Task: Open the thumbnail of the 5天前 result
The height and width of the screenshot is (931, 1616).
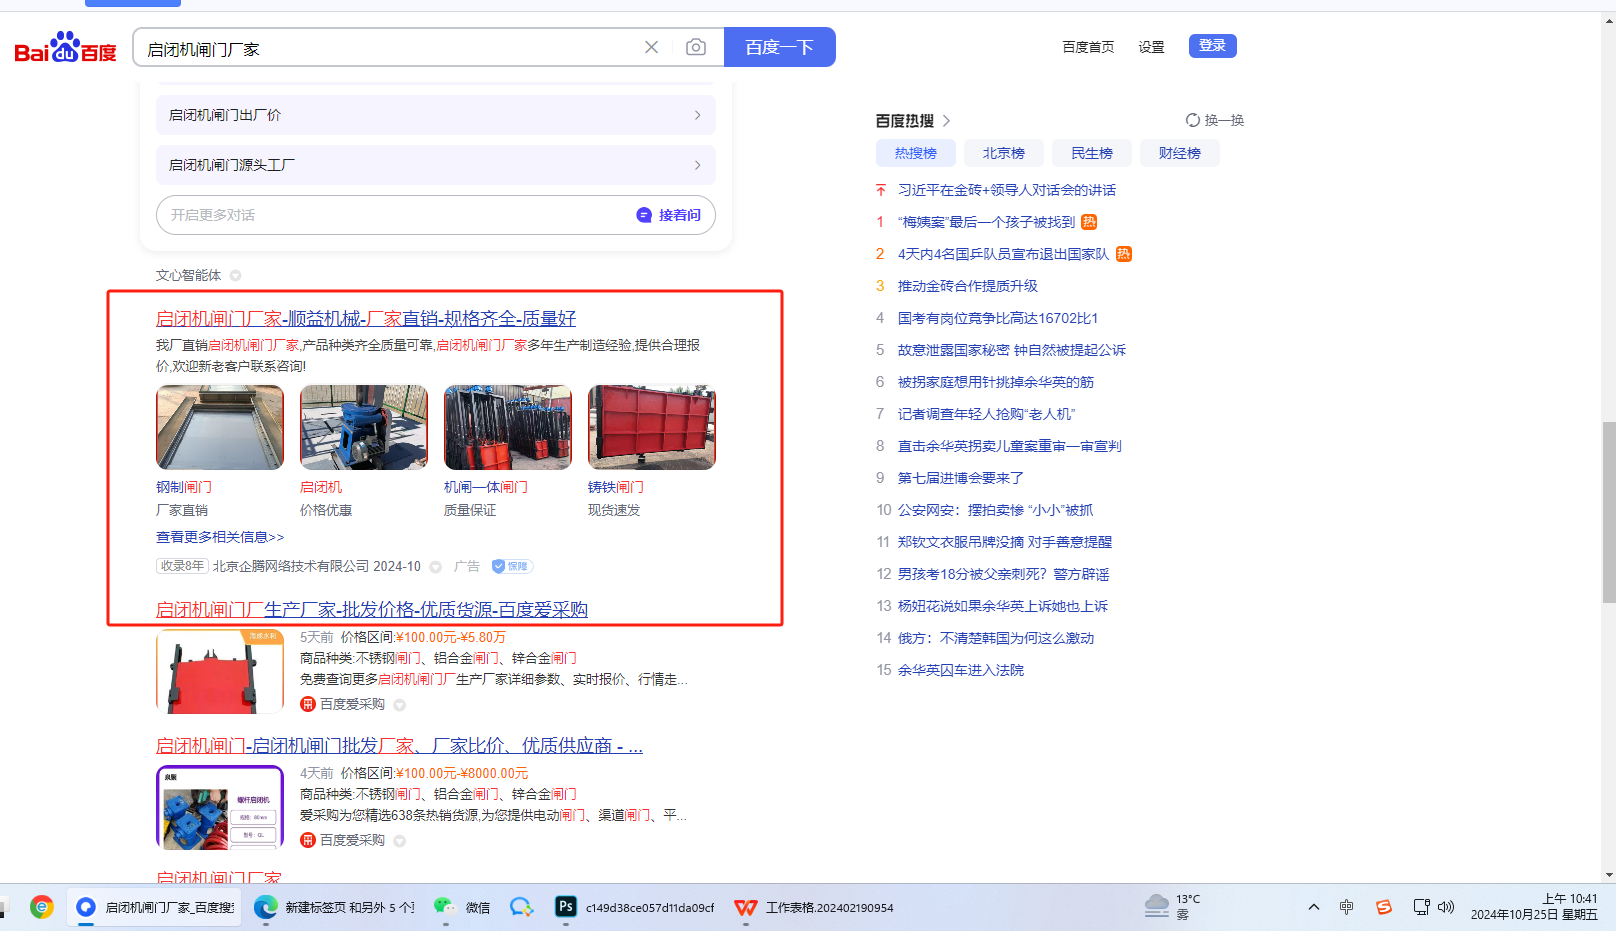Action: point(220,672)
